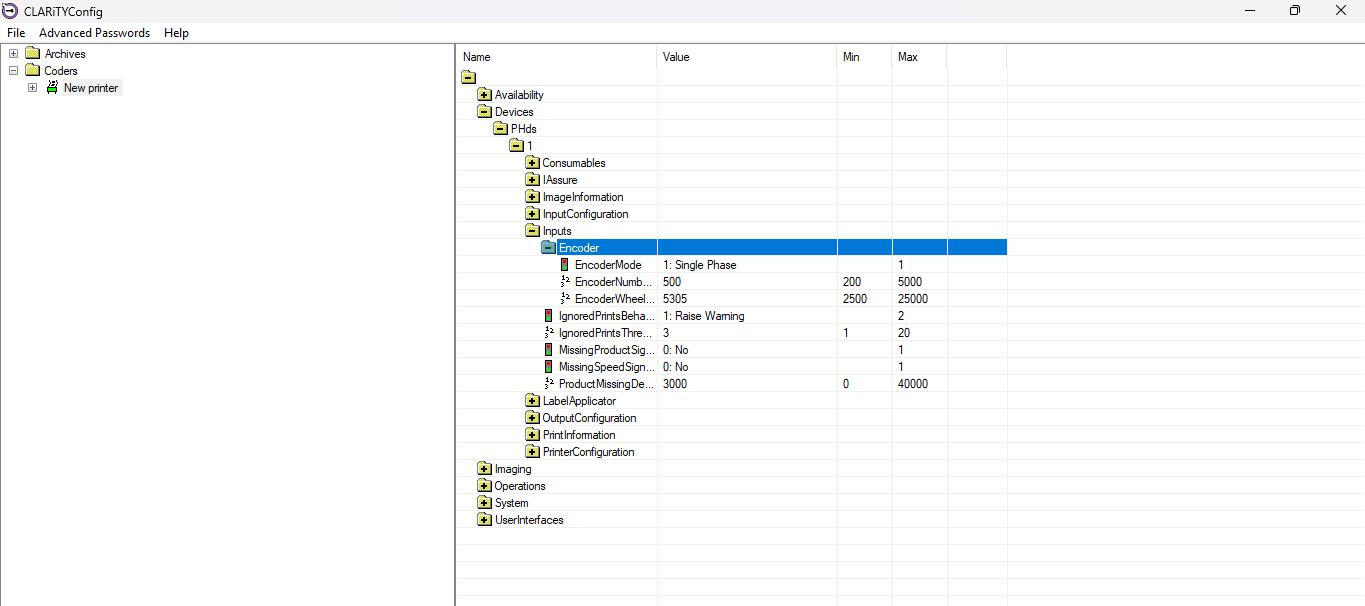Click the MissingSpeedSign... traffic-light icon
The width and height of the screenshot is (1365, 606).
[x=548, y=367]
